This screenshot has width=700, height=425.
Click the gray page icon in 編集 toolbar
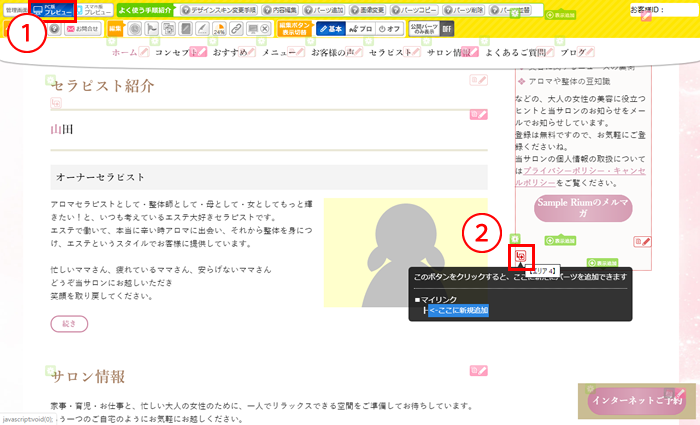[x=186, y=29]
